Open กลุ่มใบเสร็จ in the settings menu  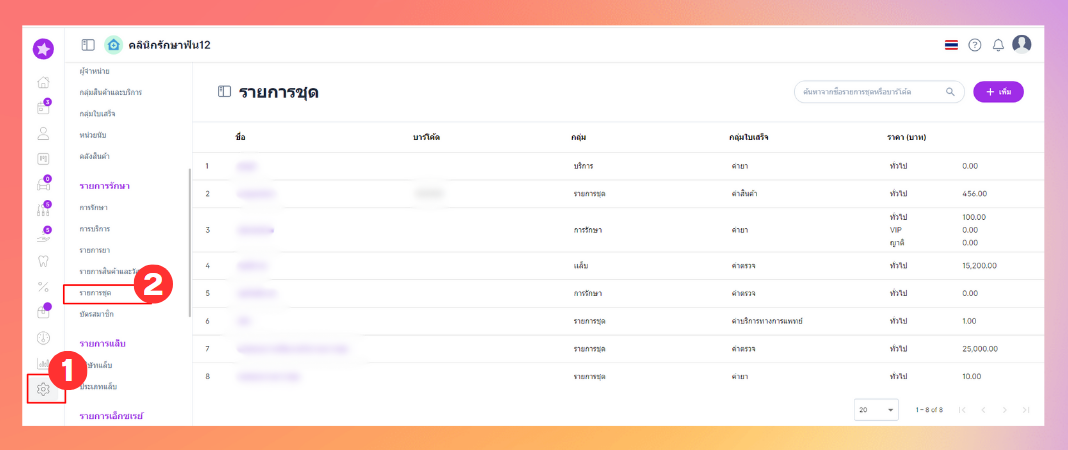pos(97,114)
